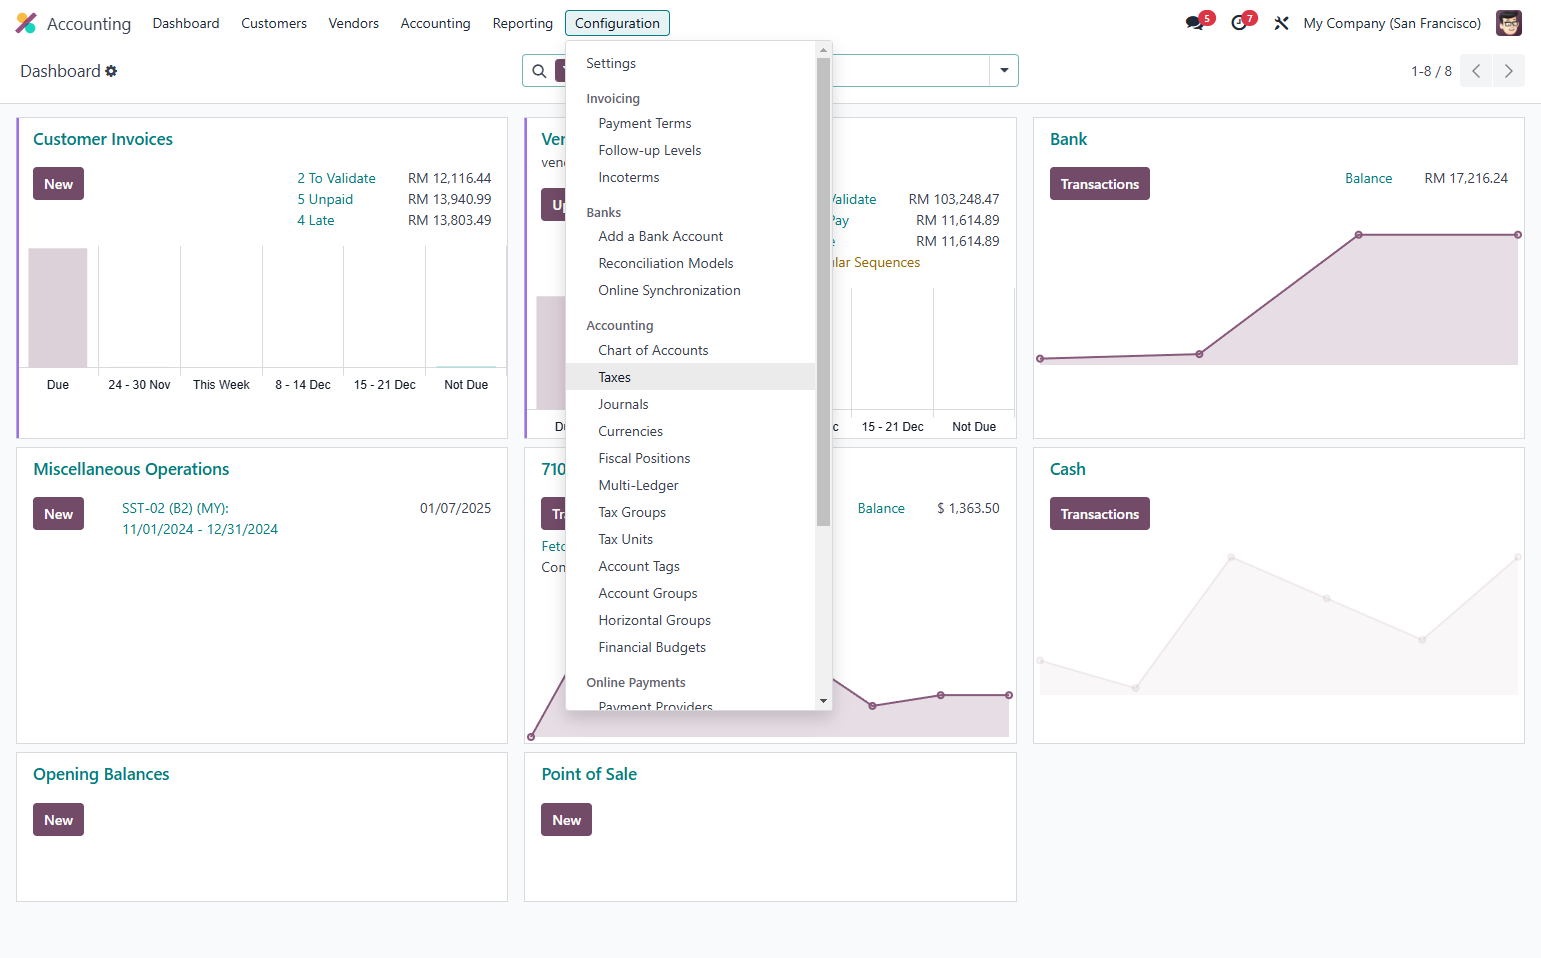Open the Customers menu
The image size is (1541, 958).
tap(274, 23)
